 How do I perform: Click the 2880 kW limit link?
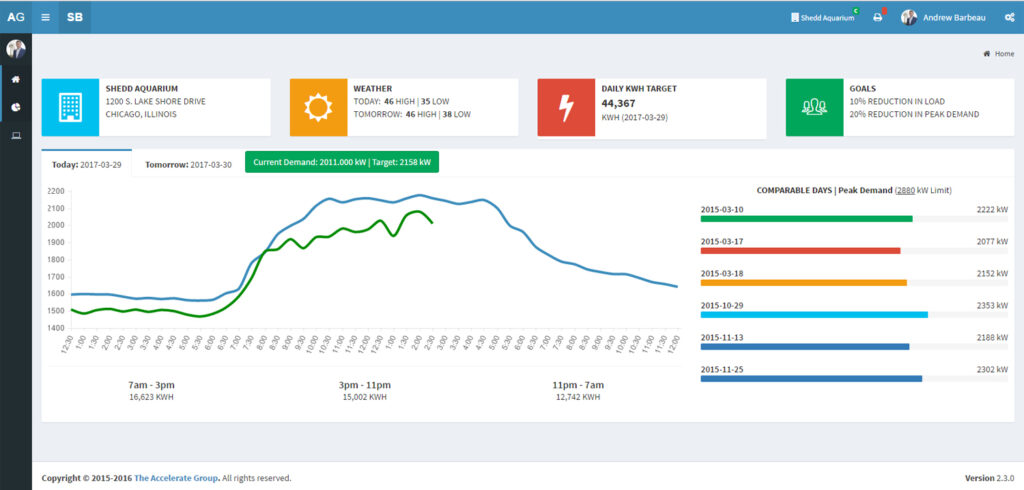pyautogui.click(x=905, y=190)
